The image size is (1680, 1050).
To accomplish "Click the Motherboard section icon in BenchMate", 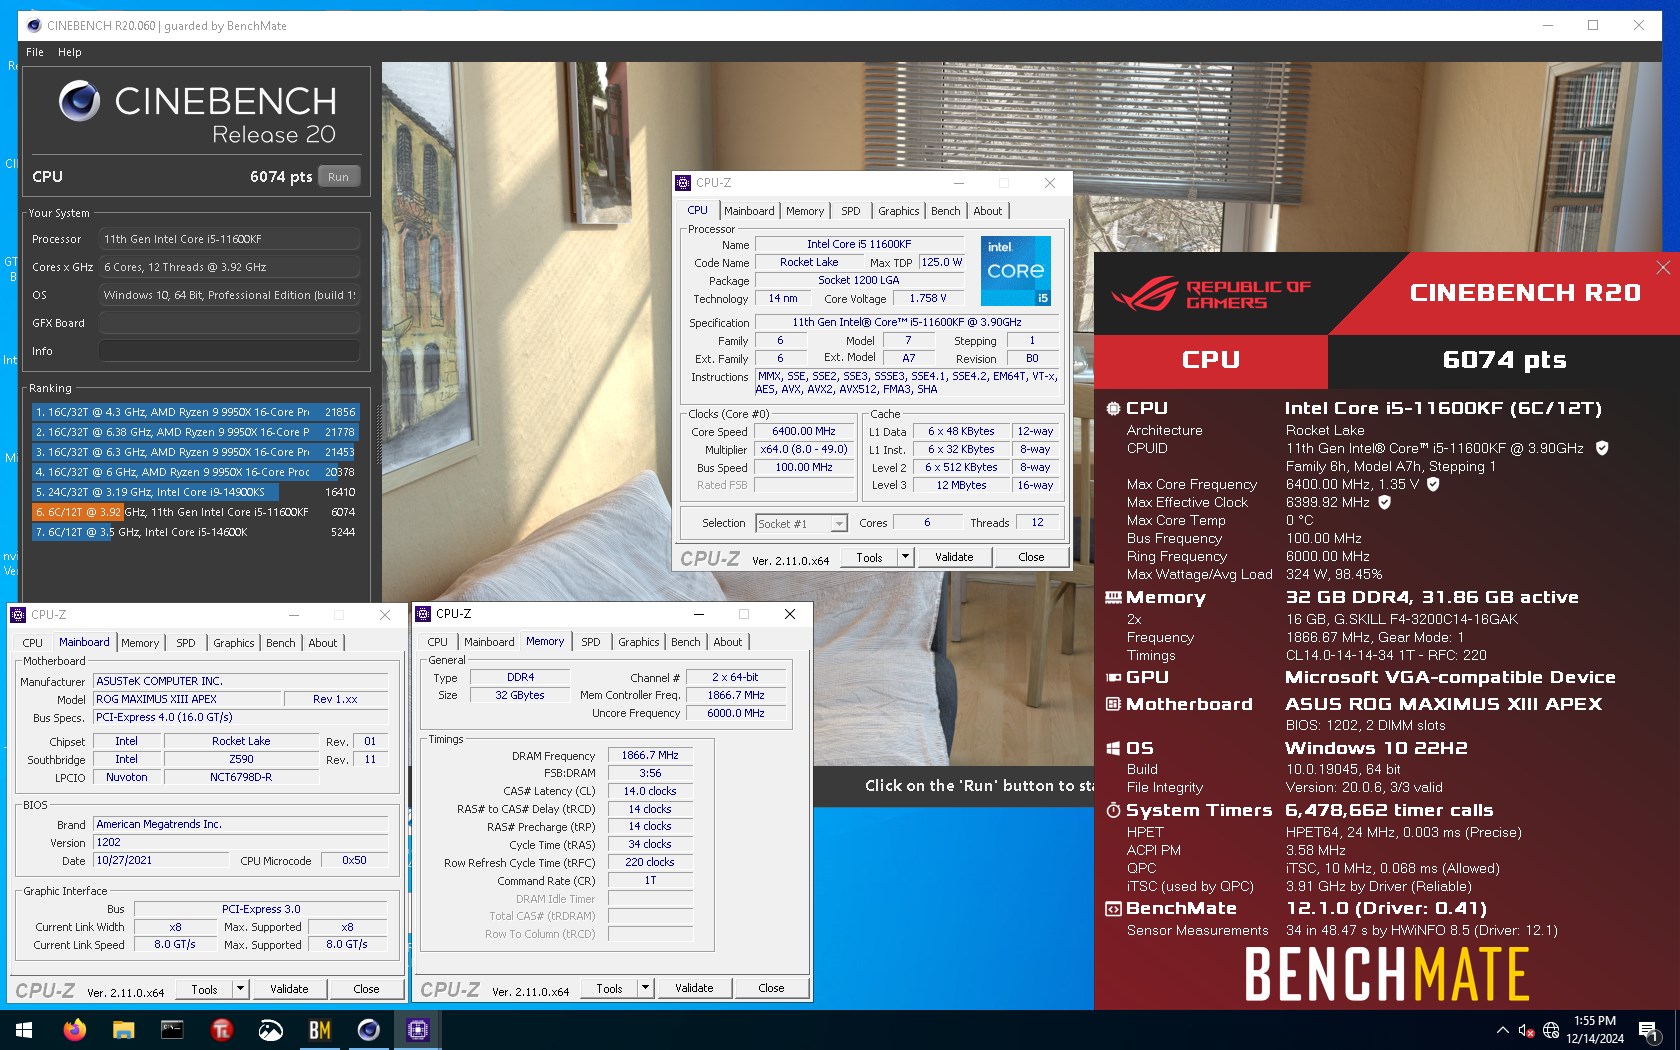I will tap(1113, 704).
